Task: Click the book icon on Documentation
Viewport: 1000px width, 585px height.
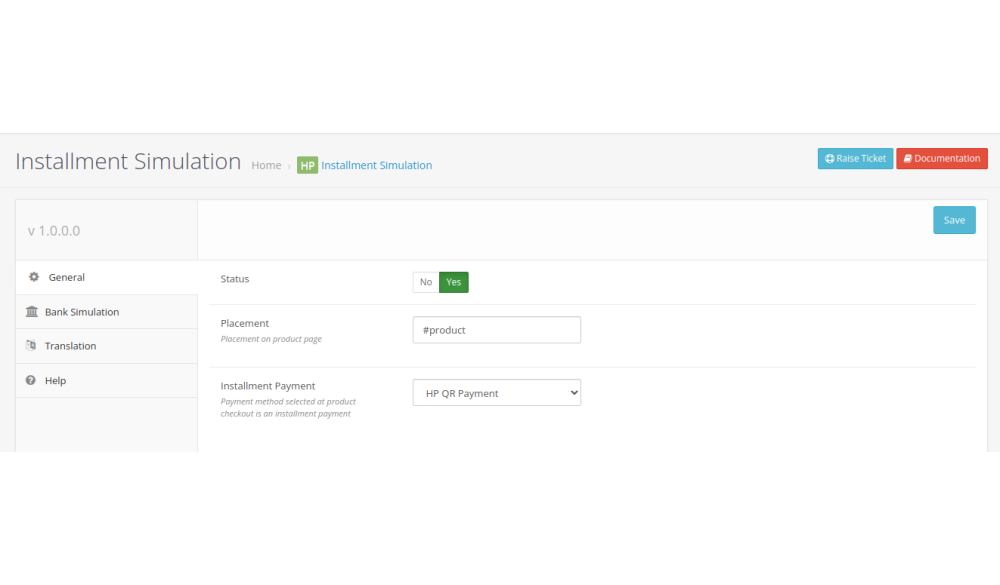Action: (907, 159)
